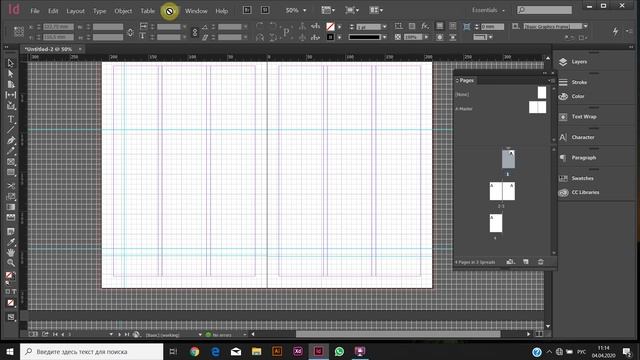Open the Stock button in application bar
The height and width of the screenshot is (360, 640).
coord(265,10)
